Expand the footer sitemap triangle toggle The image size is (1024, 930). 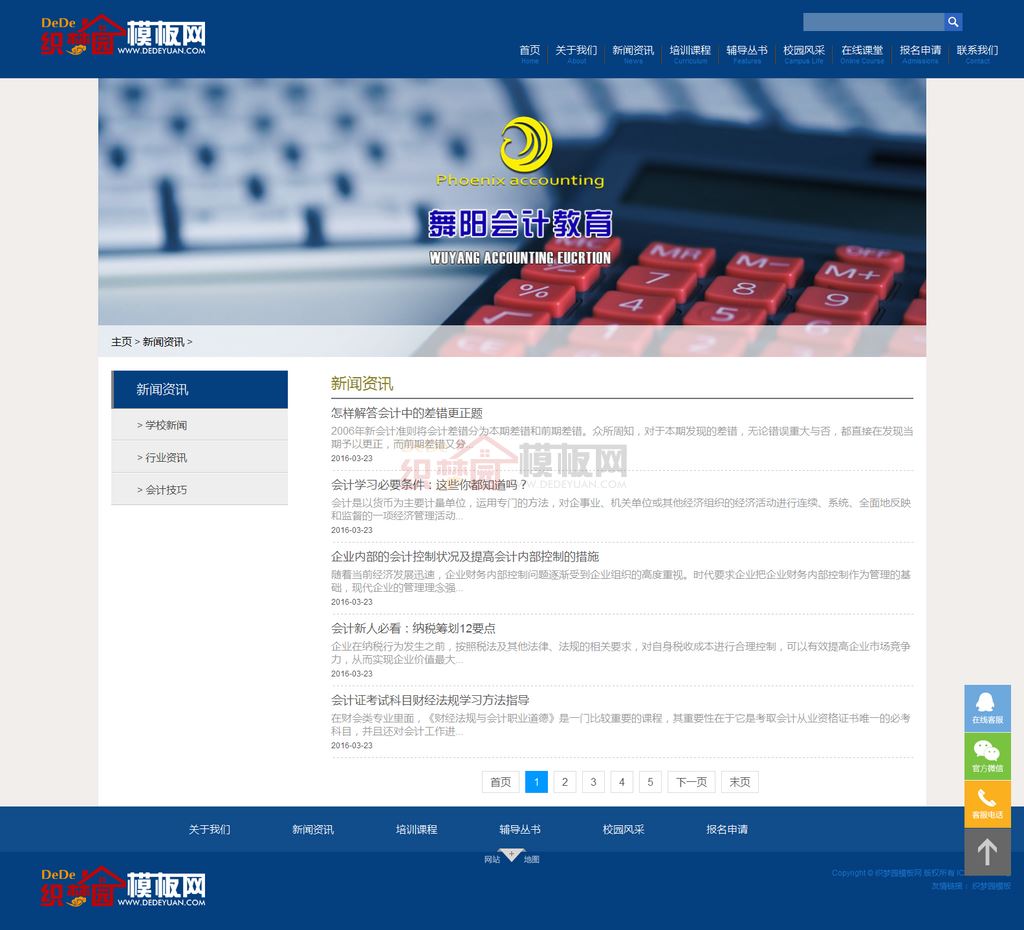tap(511, 855)
